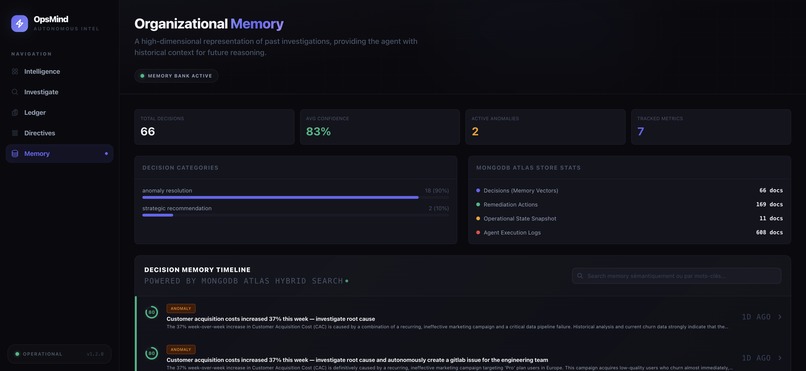
Task: Click the Operational status label in sidebar footer
Action: pyautogui.click(x=42, y=354)
